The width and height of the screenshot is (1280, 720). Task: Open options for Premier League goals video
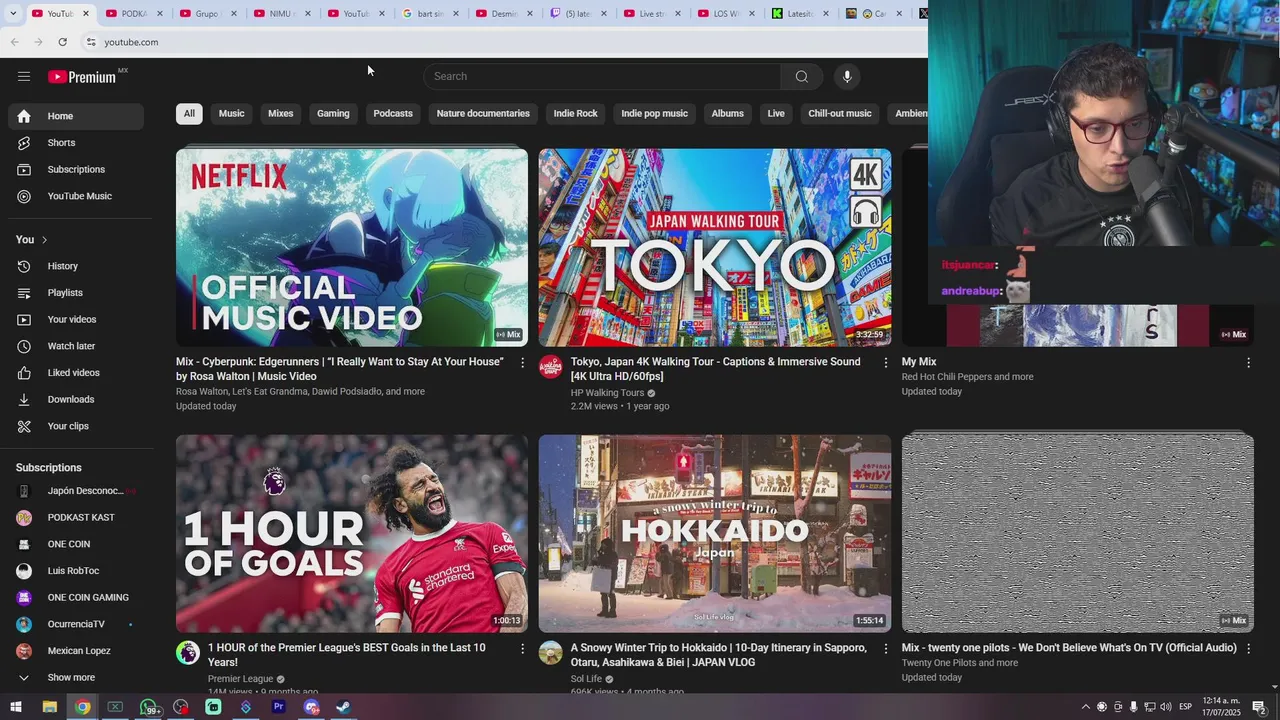pyautogui.click(x=522, y=648)
